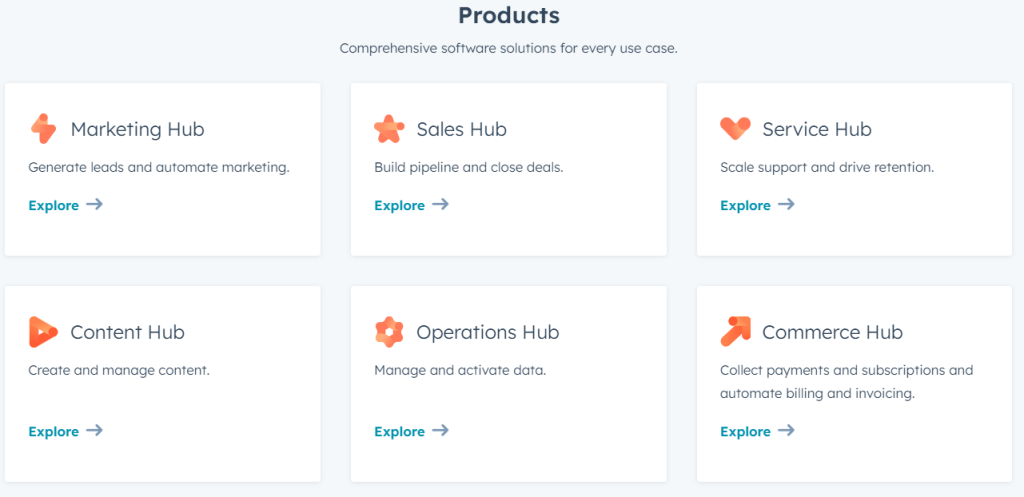Click 'Manage and activate data.' text
Screen dimensions: 1024x497
(460, 370)
